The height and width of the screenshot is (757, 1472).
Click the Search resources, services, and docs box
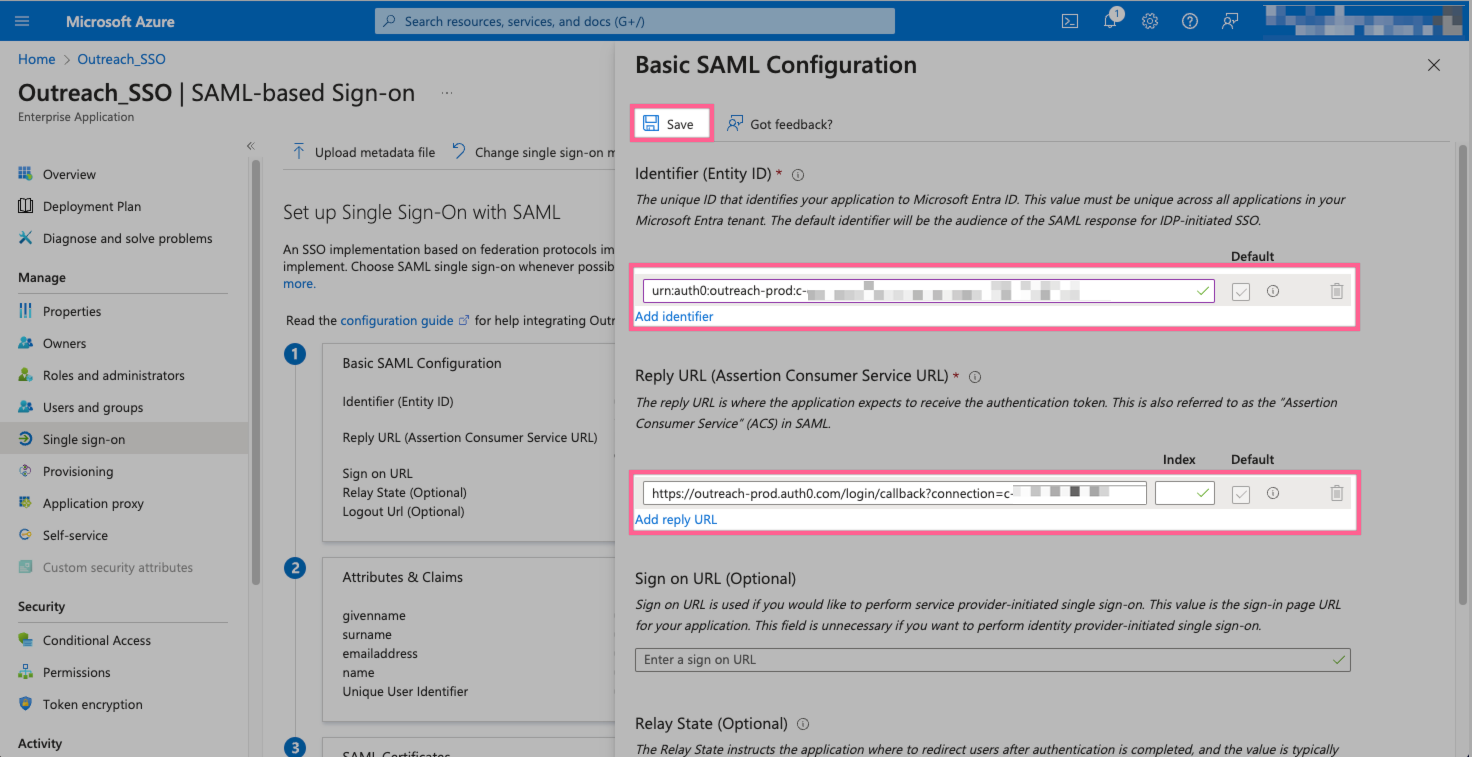635,21
